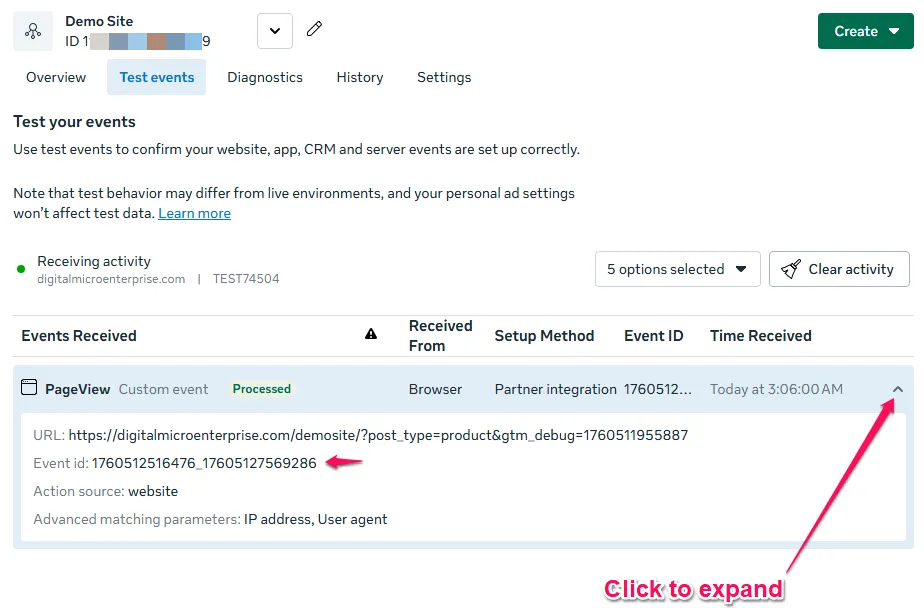
Task: Click the PageView event URL text
Action: pyautogui.click(x=378, y=435)
